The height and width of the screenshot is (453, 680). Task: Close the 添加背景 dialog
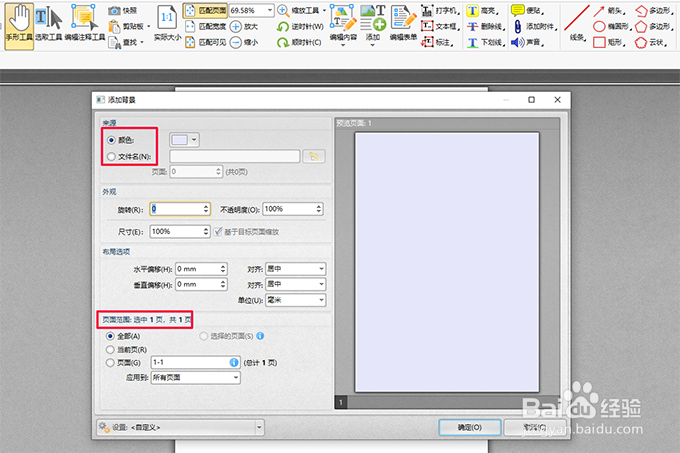tap(557, 100)
